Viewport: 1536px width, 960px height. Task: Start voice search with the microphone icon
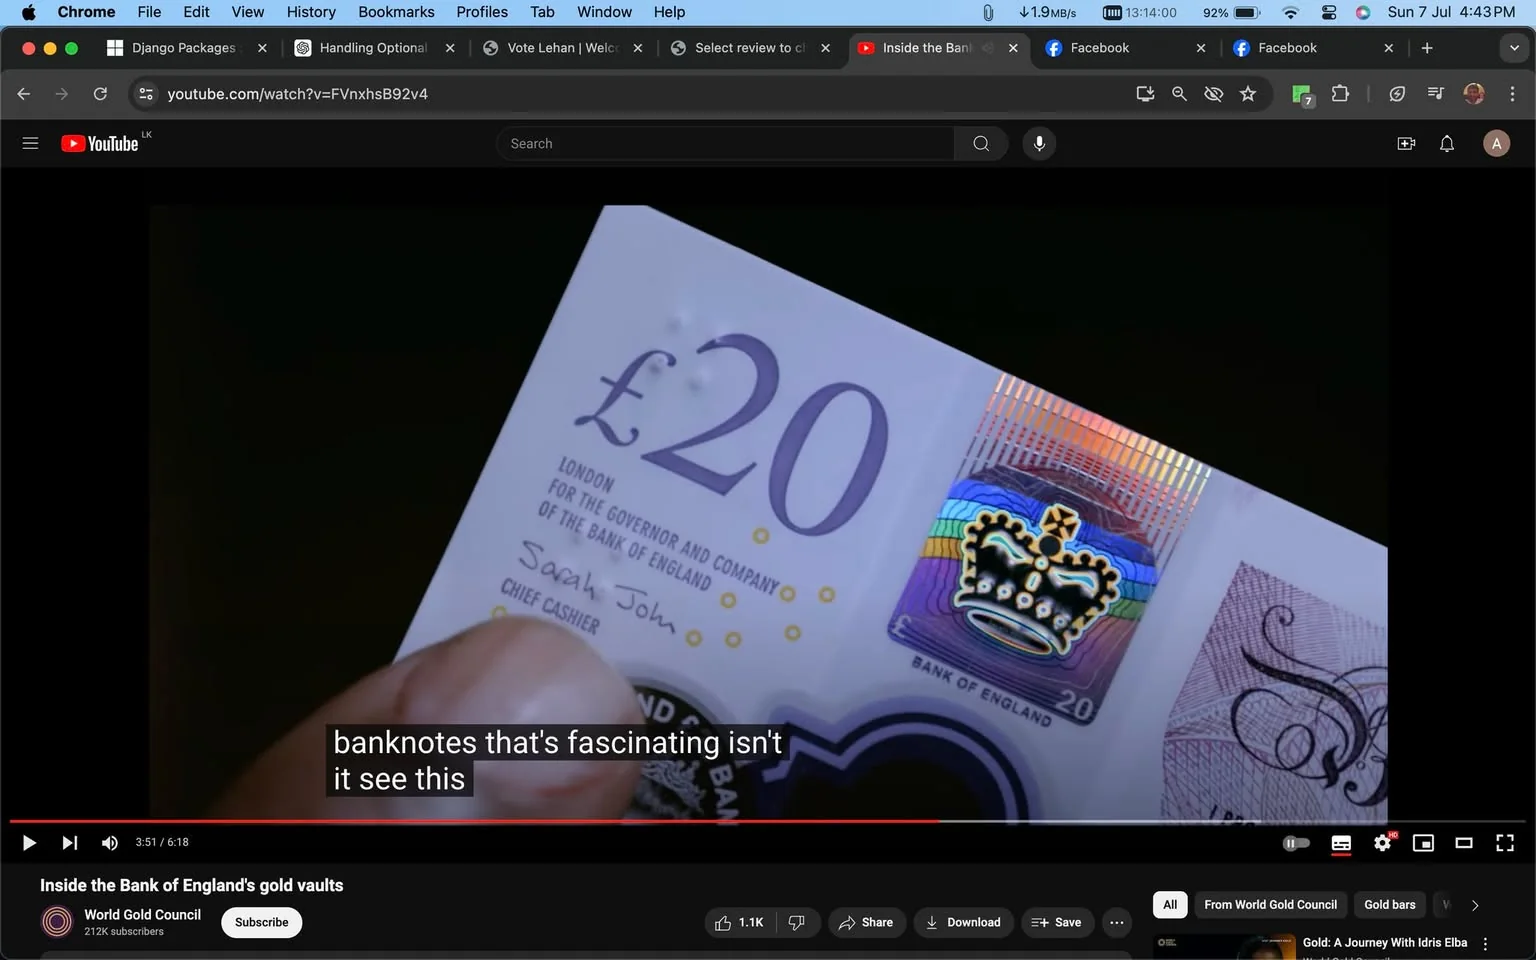point(1039,144)
